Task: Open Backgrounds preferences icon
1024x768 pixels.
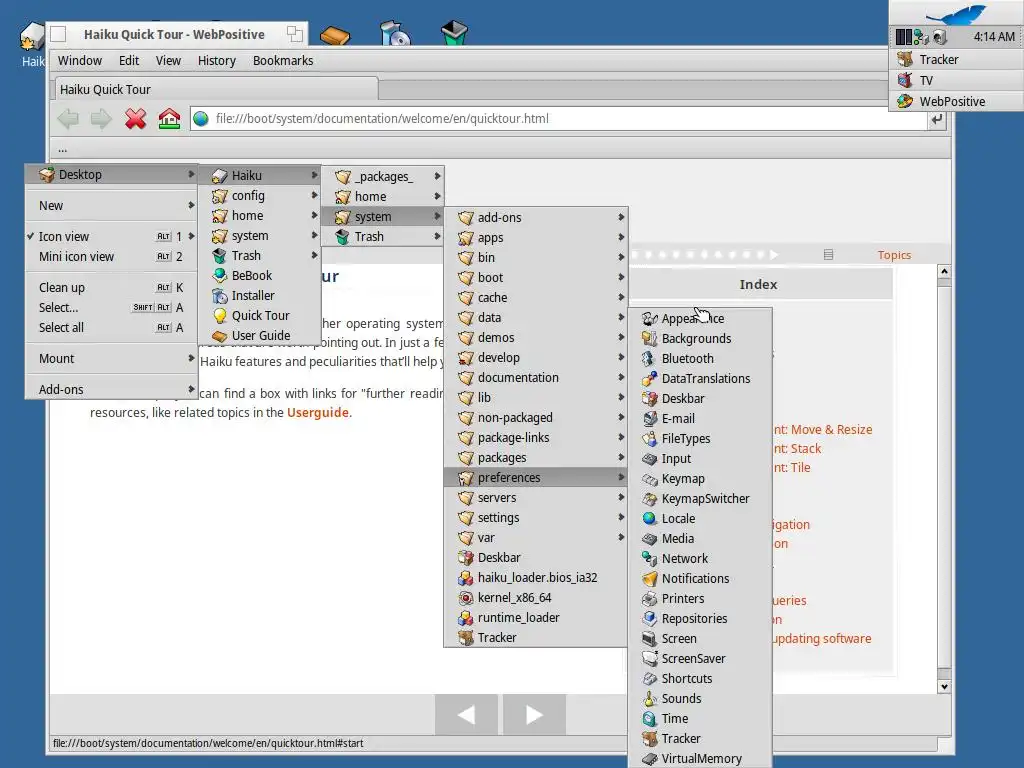Action: point(649,338)
